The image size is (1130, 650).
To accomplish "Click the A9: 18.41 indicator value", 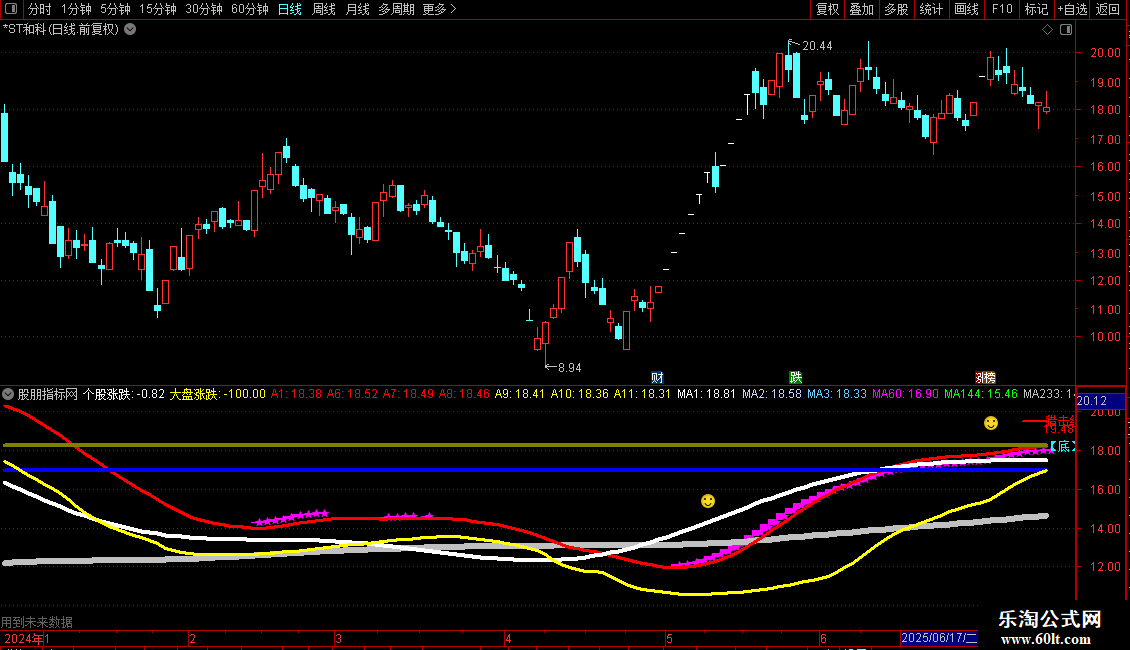I will 520,394.
